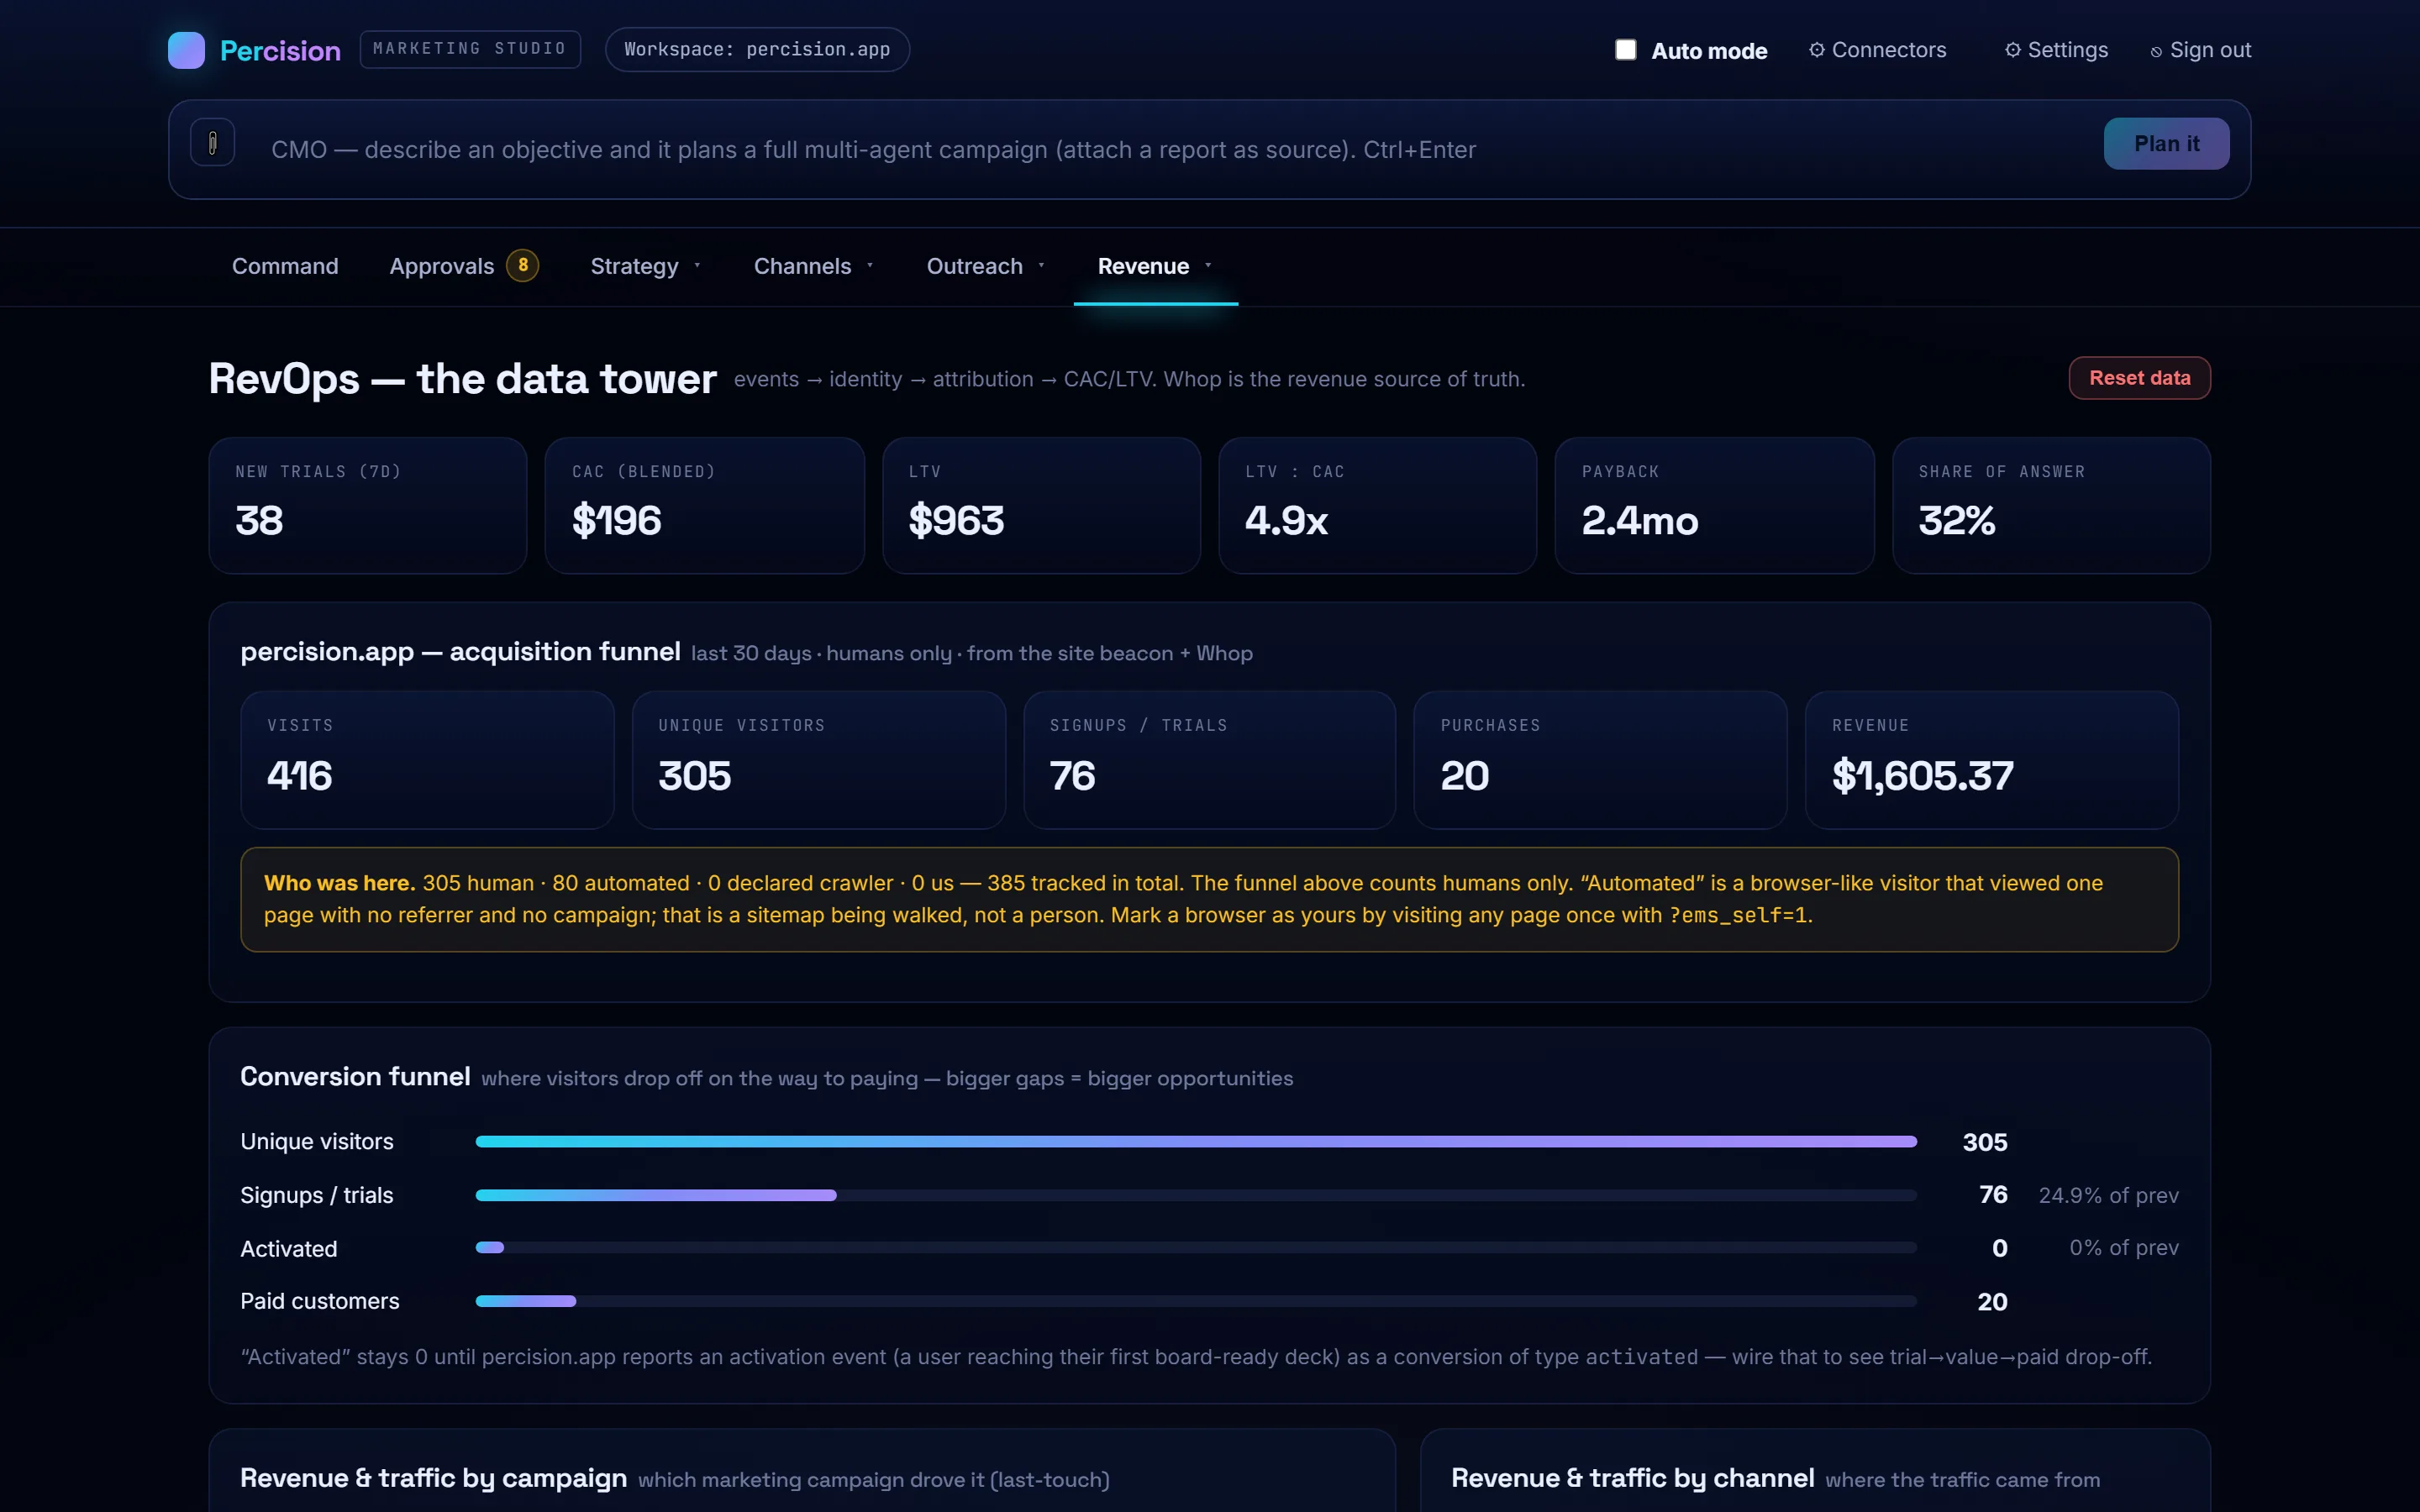This screenshot has width=2420, height=1512.
Task: Click the NEW TRIALS (7D) card
Action: 368,505
